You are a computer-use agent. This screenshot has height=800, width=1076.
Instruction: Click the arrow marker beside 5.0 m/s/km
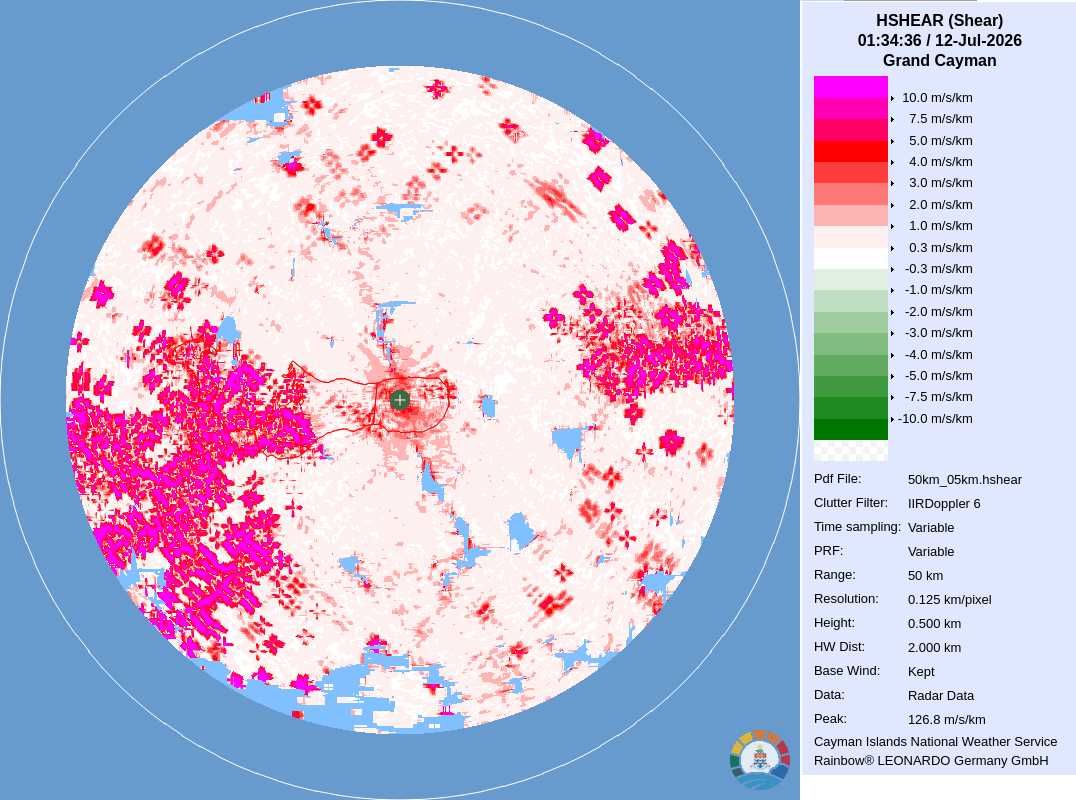click(x=892, y=141)
